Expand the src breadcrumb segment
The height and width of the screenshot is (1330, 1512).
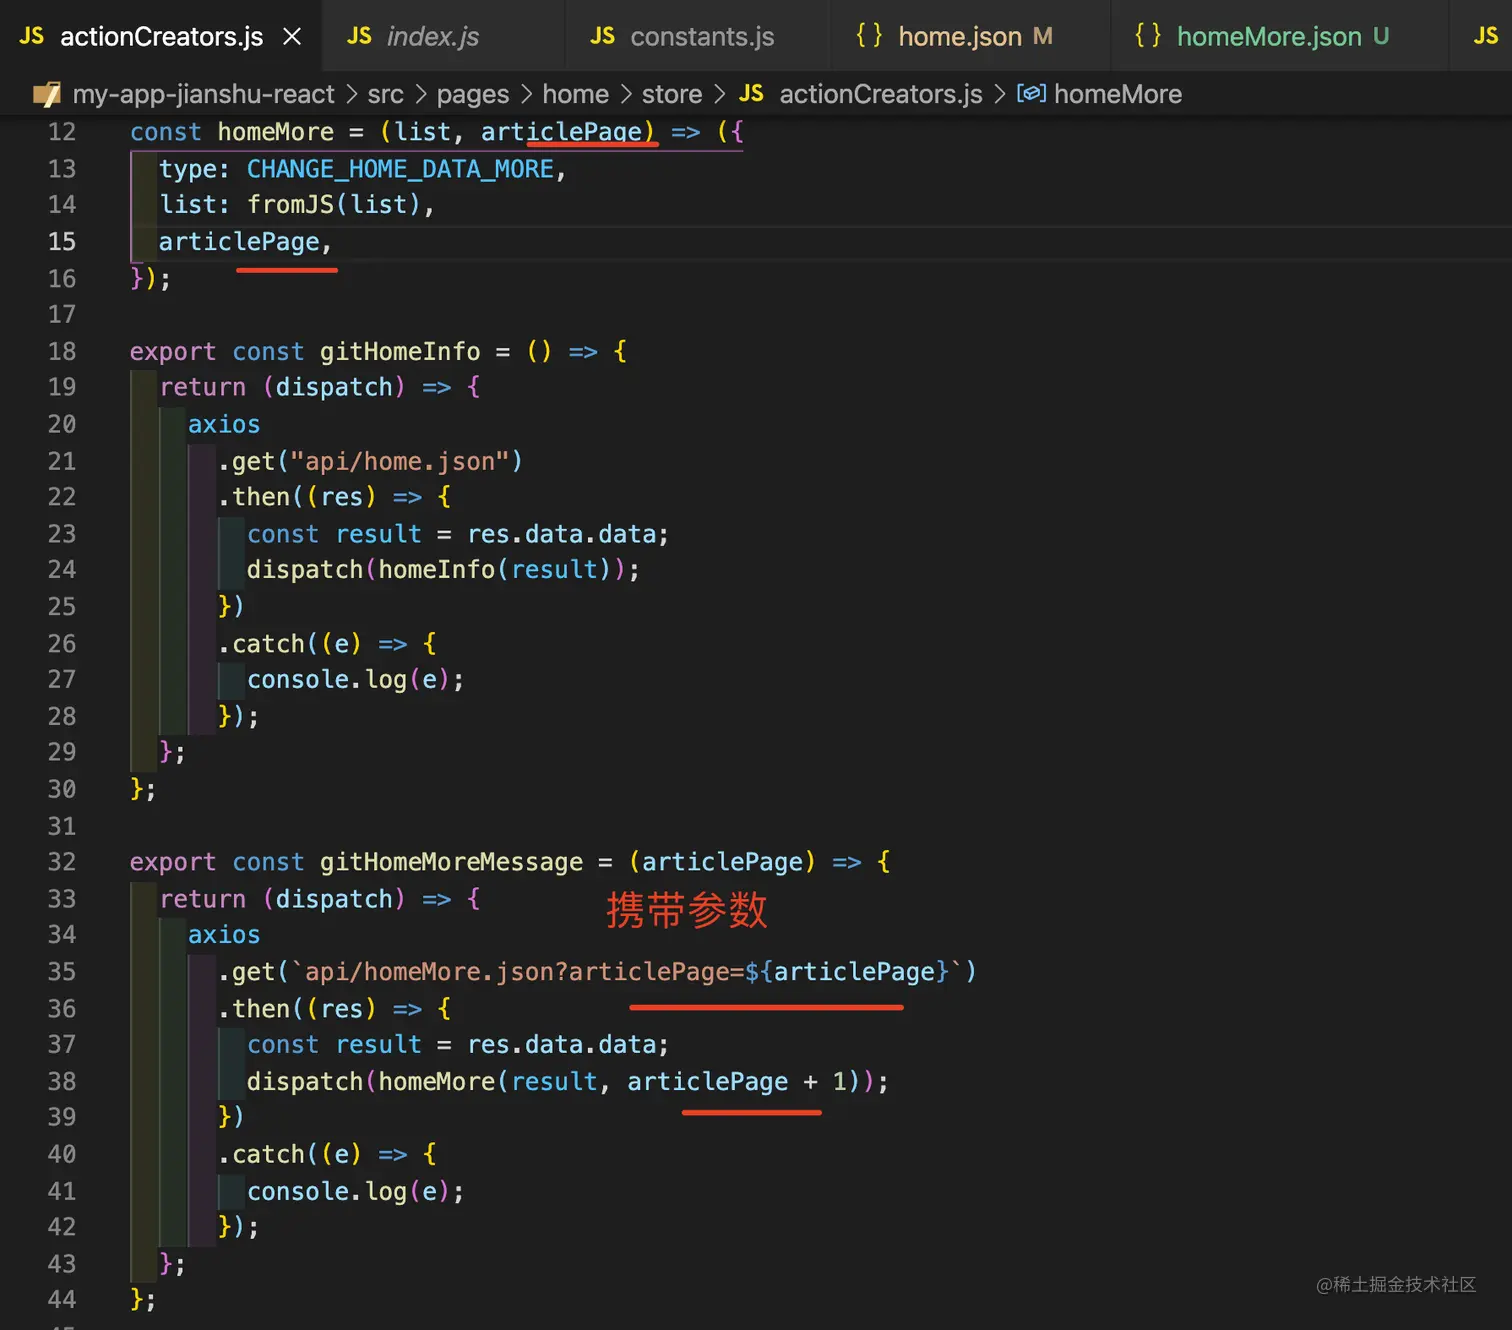(x=385, y=94)
